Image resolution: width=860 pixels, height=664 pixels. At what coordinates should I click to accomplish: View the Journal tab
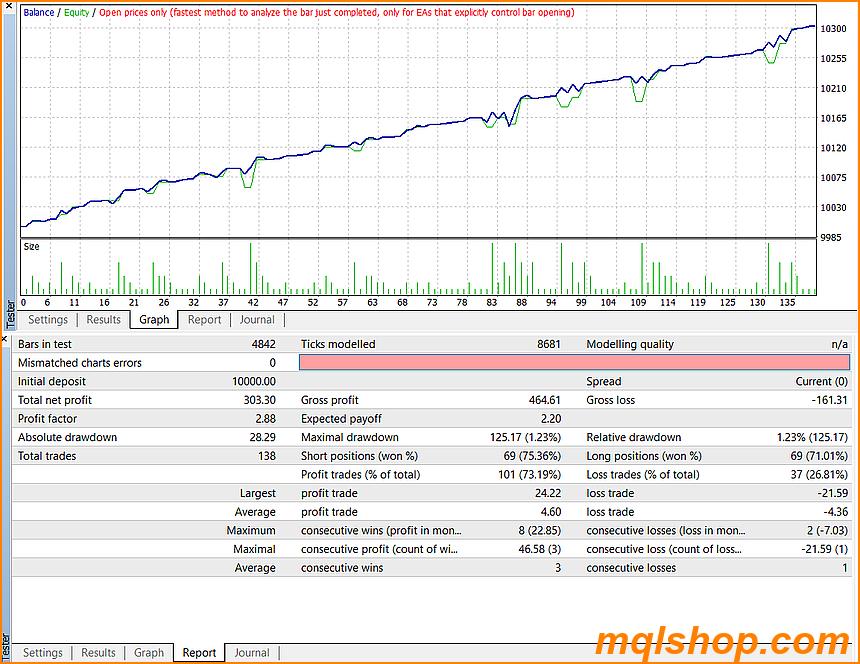pos(257,319)
